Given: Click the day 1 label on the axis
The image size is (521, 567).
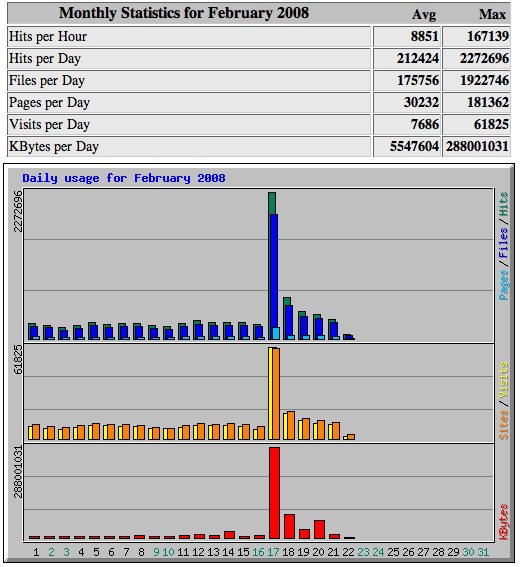Looking at the screenshot, I should [36, 552].
